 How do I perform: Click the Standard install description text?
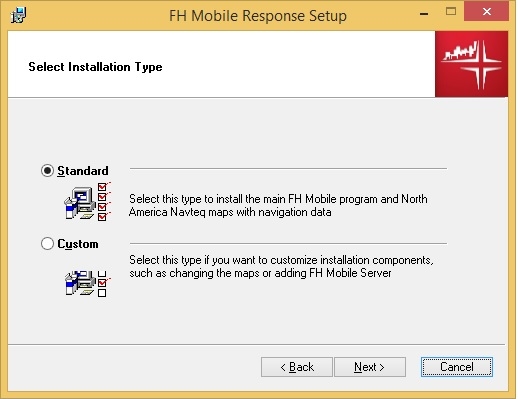pyautogui.click(x=278, y=205)
